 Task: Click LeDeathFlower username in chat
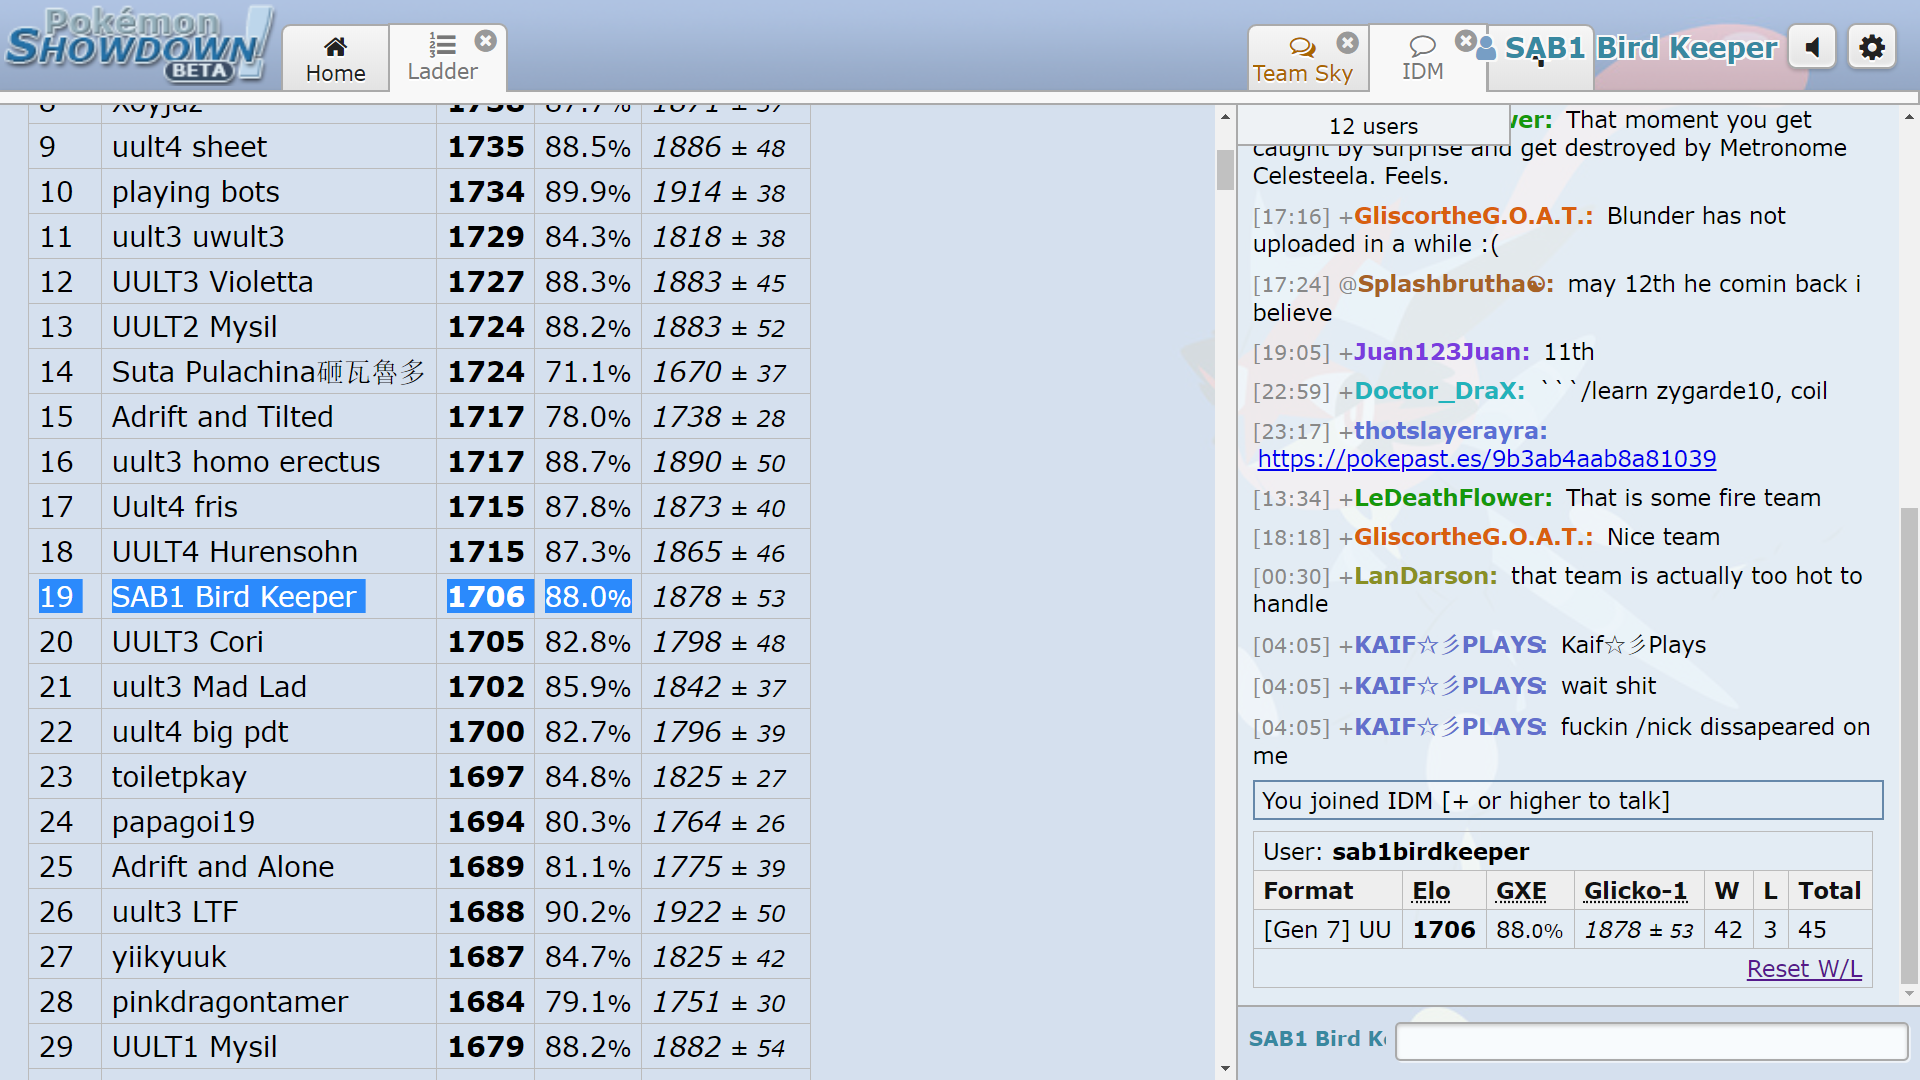click(1453, 498)
